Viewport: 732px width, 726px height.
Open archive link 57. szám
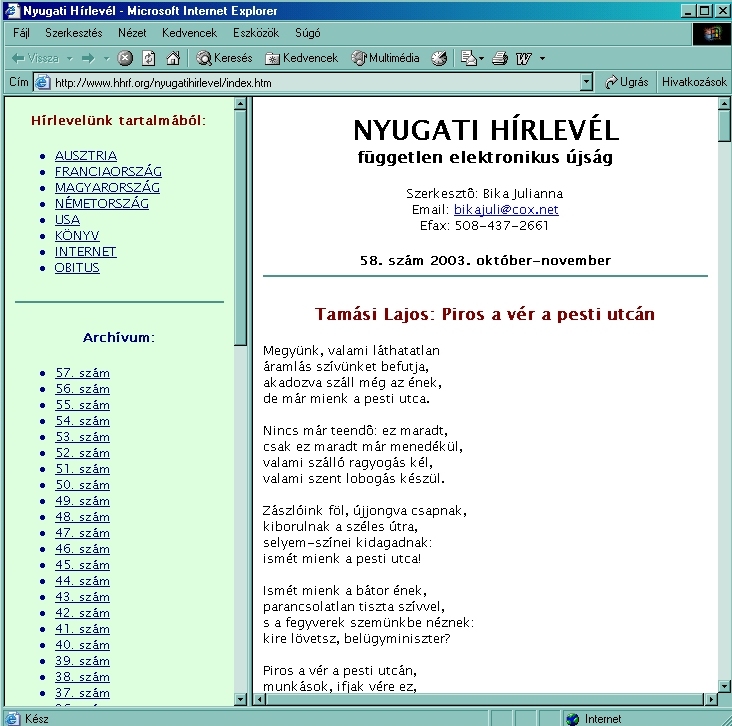[x=83, y=373]
